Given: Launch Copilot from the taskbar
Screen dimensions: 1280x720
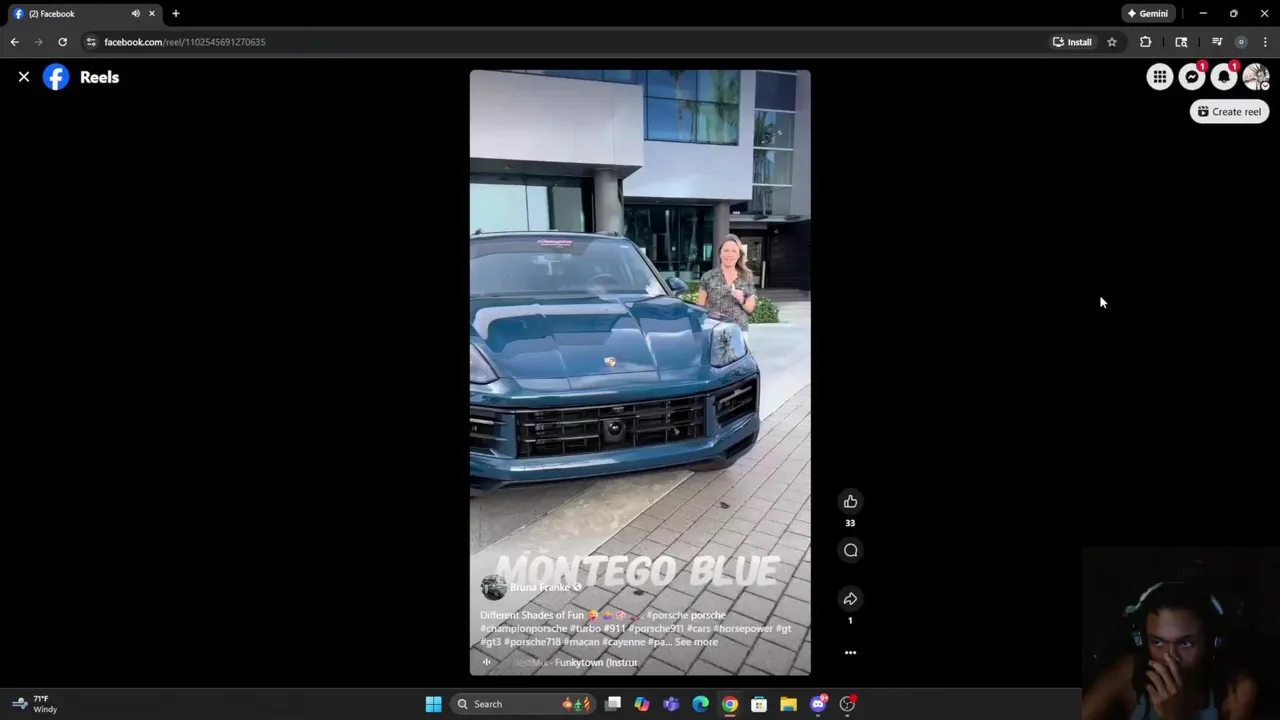Looking at the screenshot, I should [642, 704].
